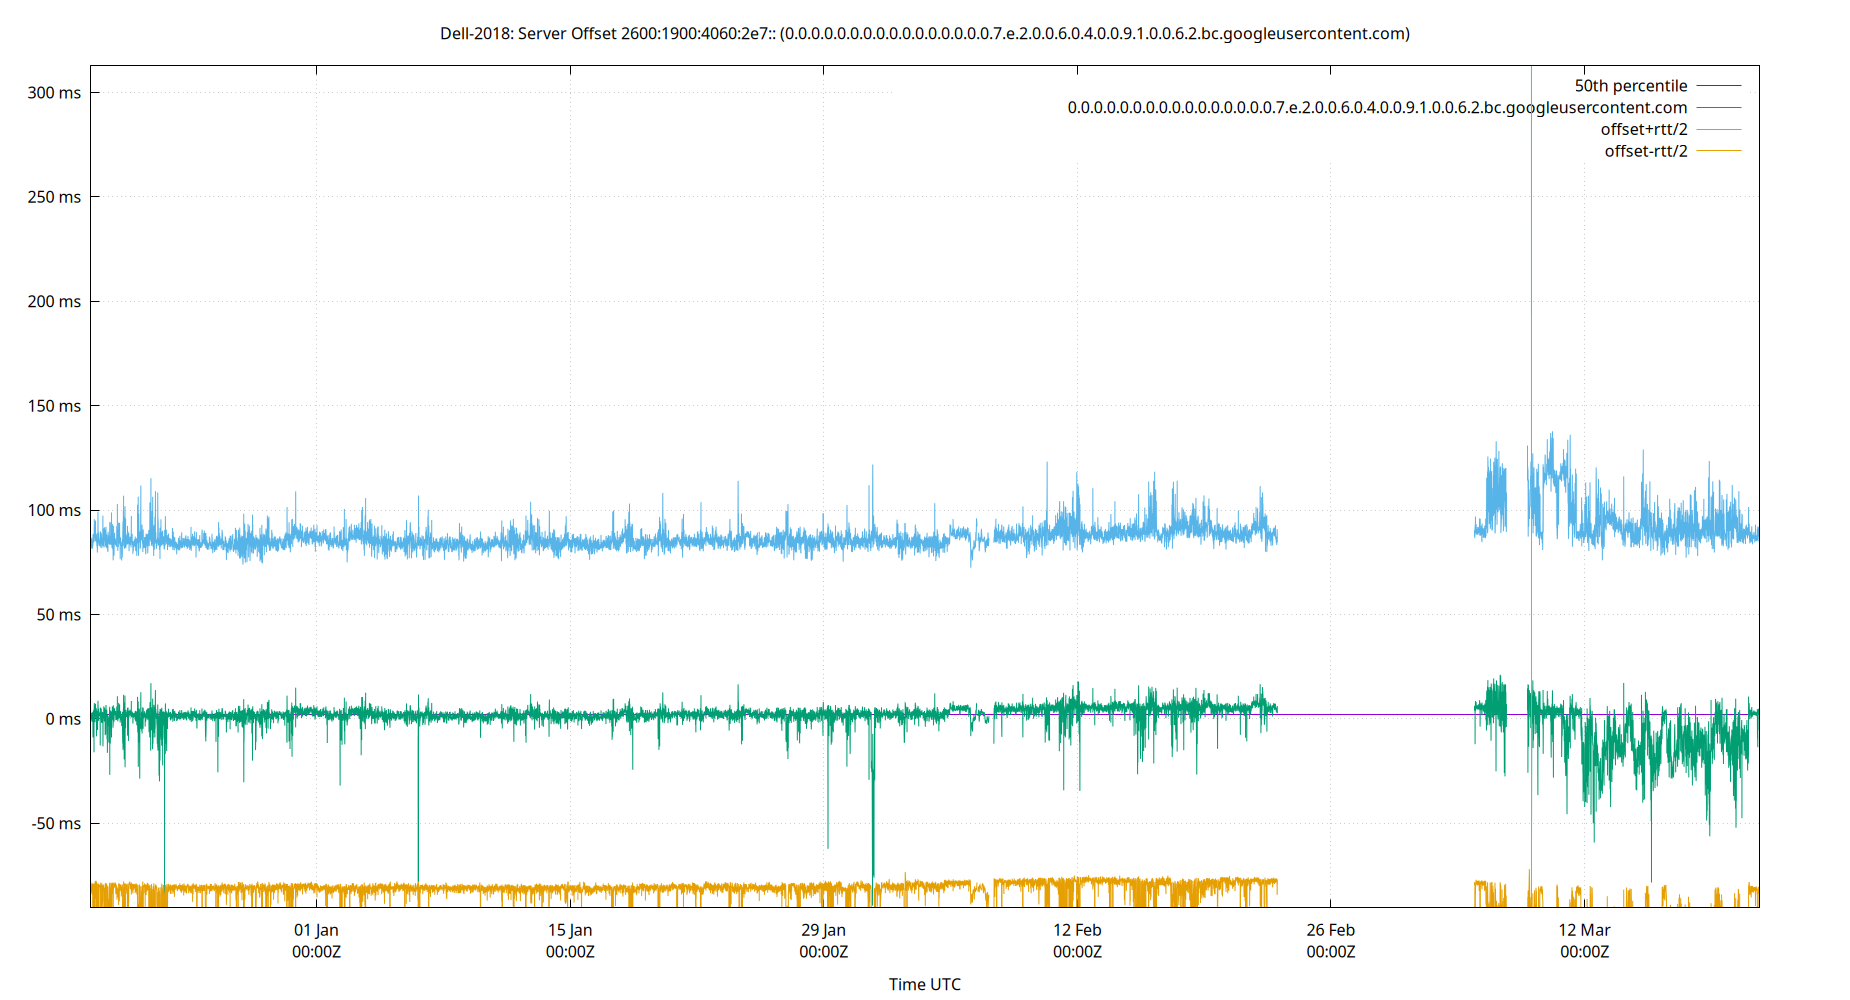This screenshot has height=1000, width=1850.
Task: Select the googleusercontent.com legend entry
Action: pyautogui.click(x=1378, y=107)
